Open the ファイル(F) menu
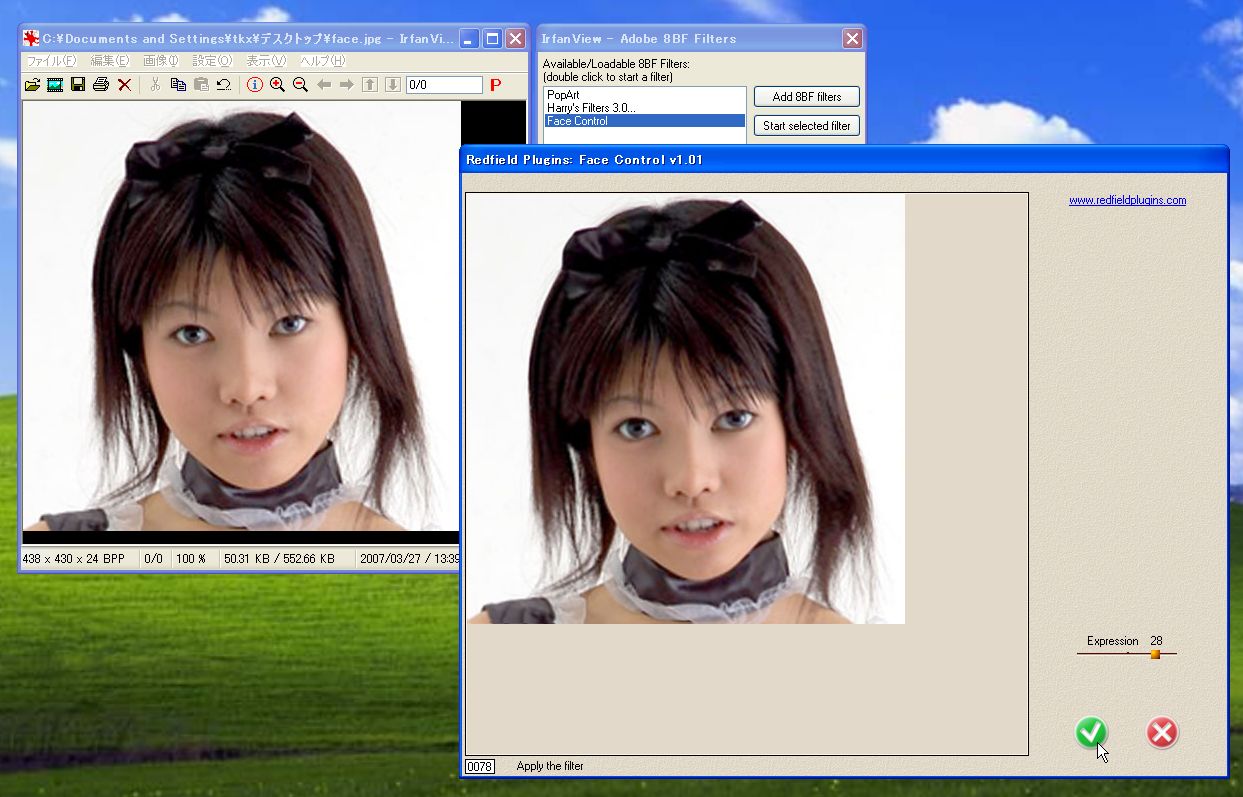Image resolution: width=1243 pixels, height=797 pixels. pyautogui.click(x=51, y=61)
